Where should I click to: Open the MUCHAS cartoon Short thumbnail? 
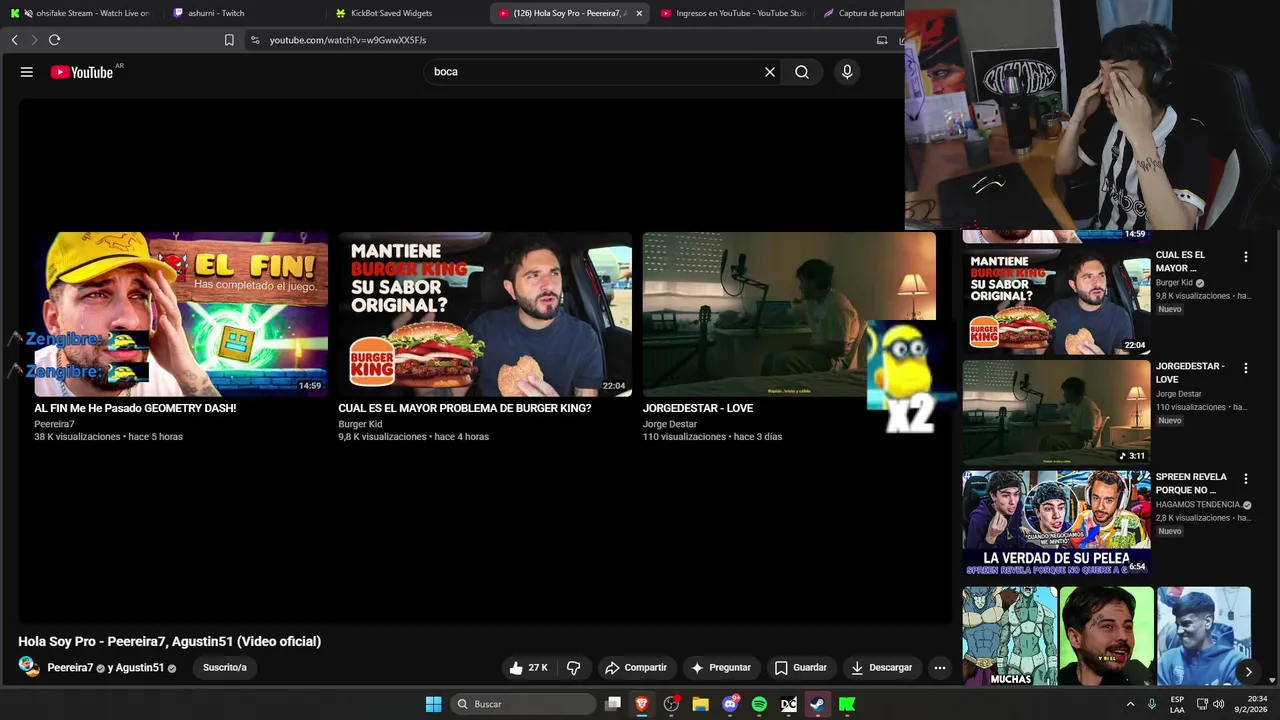tap(1010, 636)
